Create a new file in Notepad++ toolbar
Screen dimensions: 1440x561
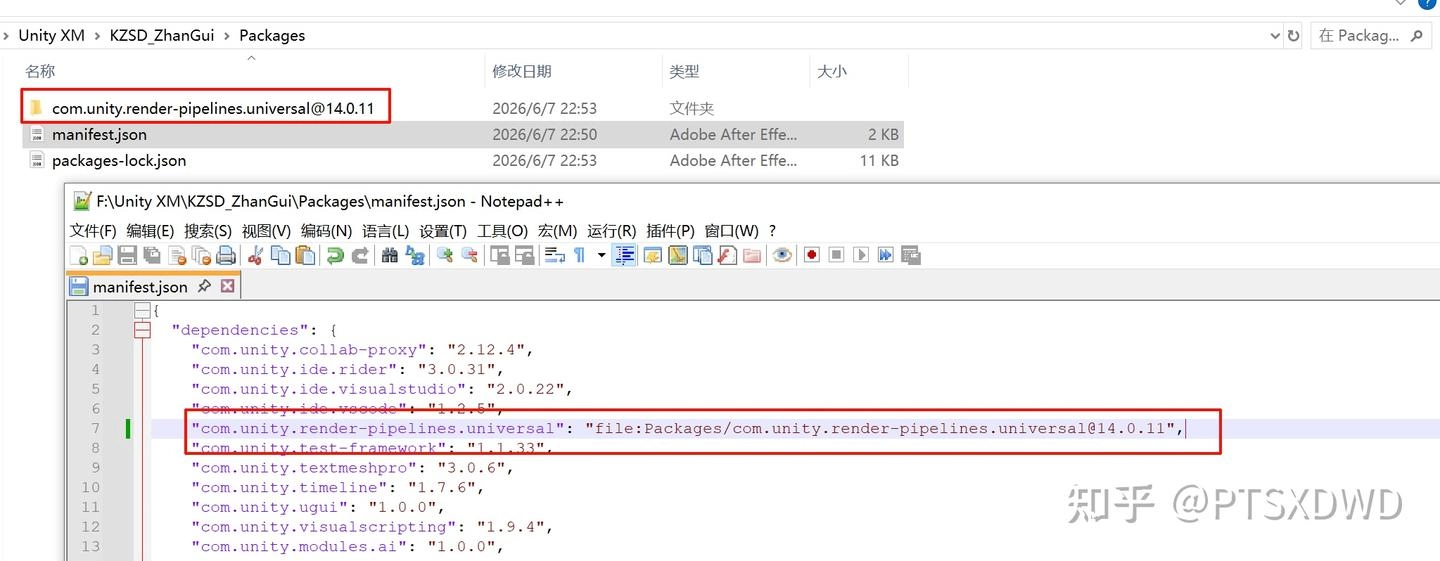[78, 255]
